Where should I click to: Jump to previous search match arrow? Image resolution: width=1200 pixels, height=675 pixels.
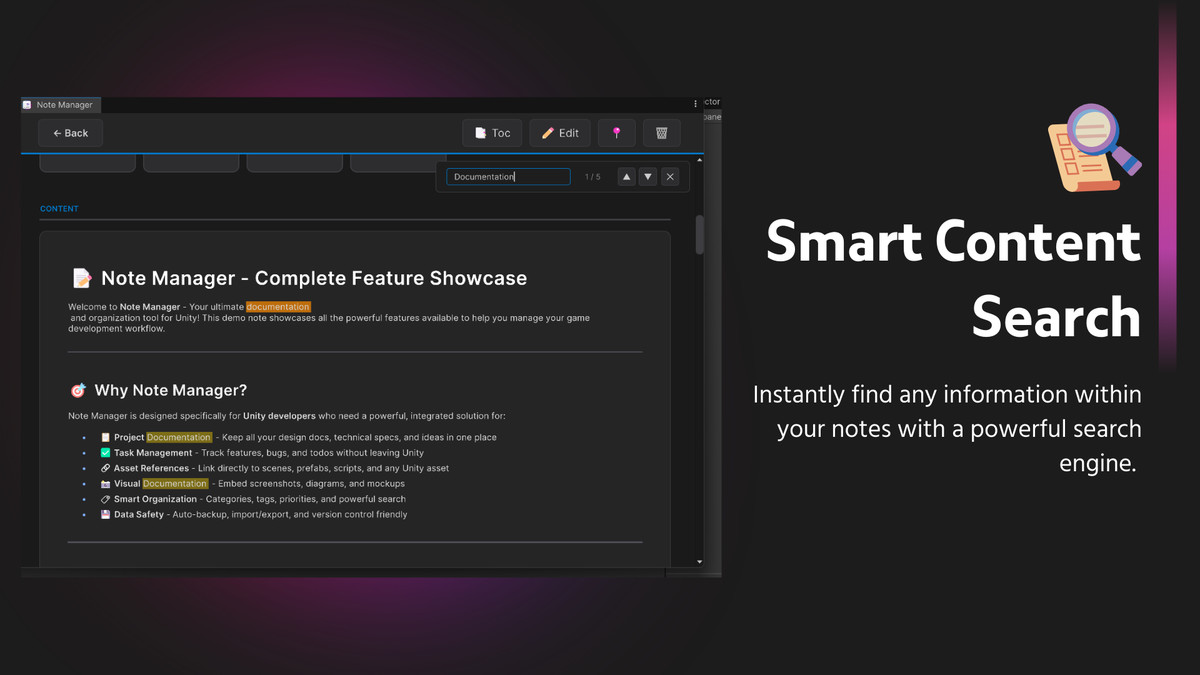click(626, 177)
